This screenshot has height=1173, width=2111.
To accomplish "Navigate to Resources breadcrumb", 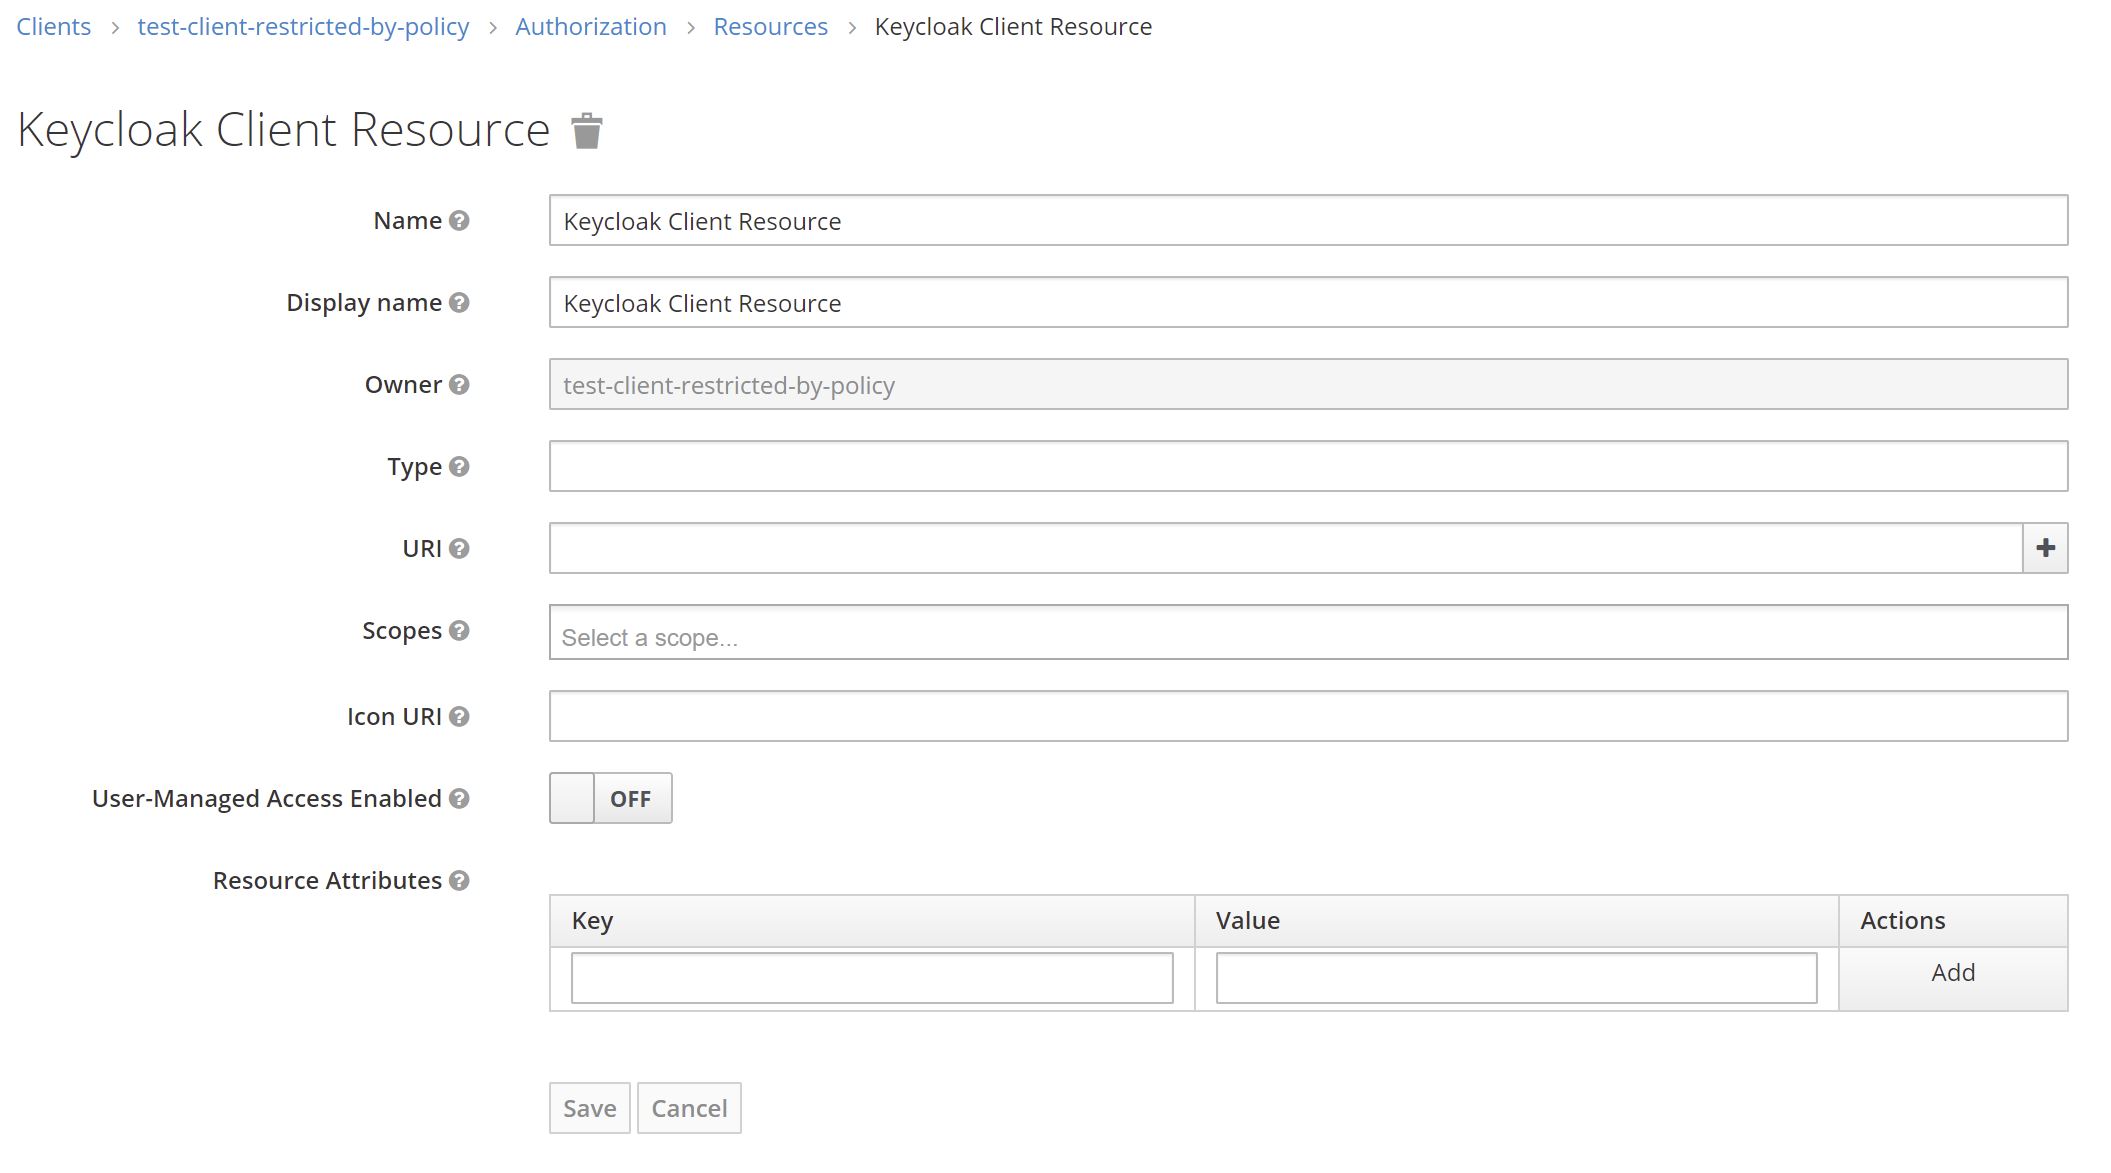I will pos(771,27).
